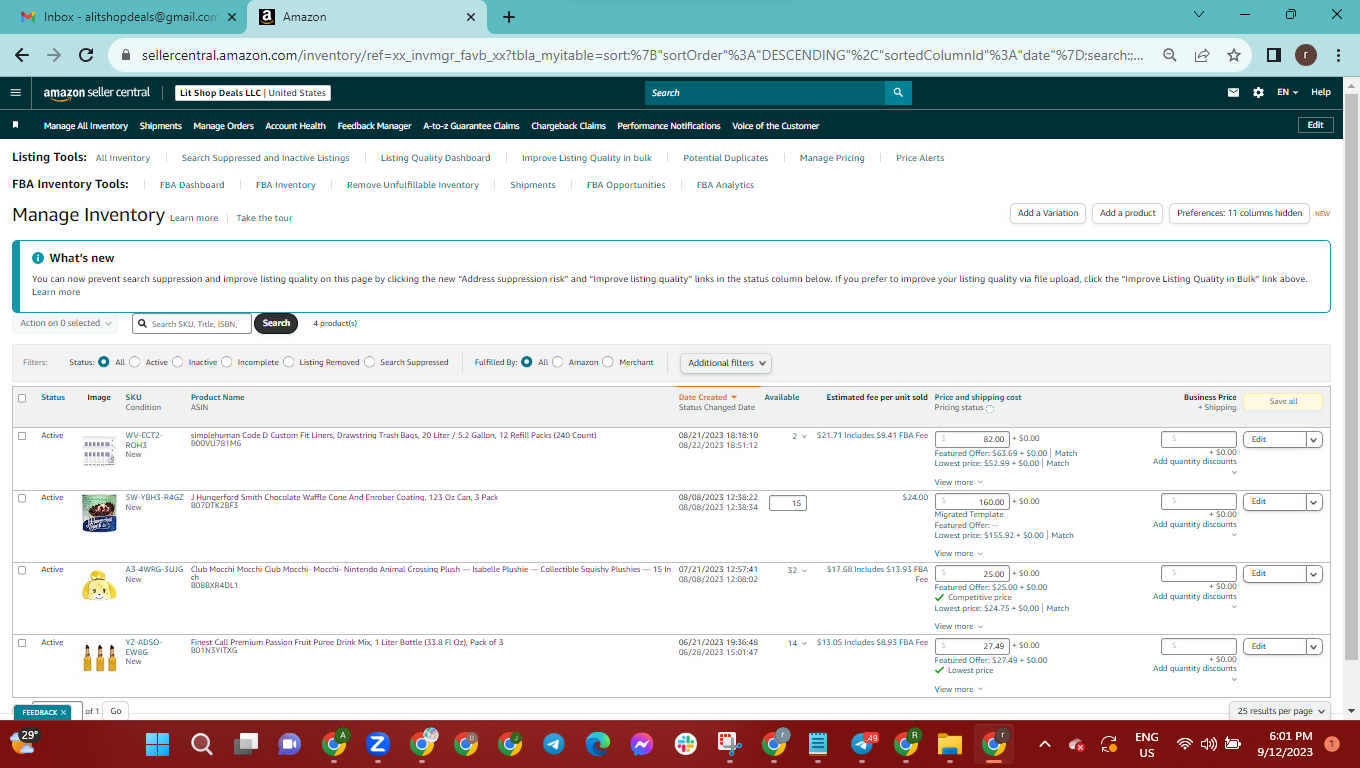Click the Chrome reload page icon
The height and width of the screenshot is (768, 1360).
(x=86, y=55)
